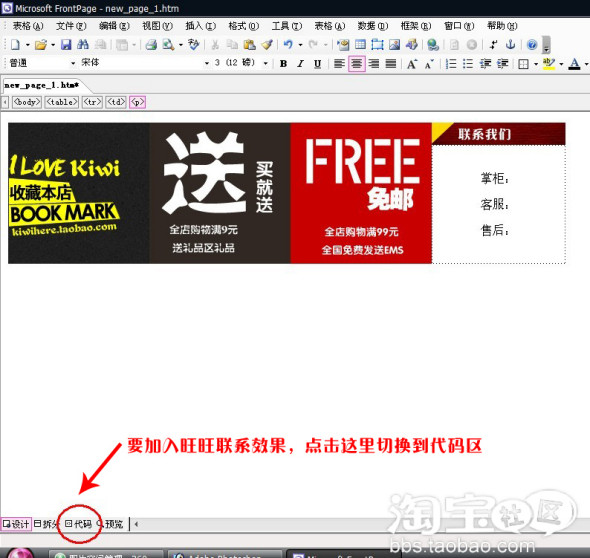Expand the Open file dropdown arrow

(53, 45)
